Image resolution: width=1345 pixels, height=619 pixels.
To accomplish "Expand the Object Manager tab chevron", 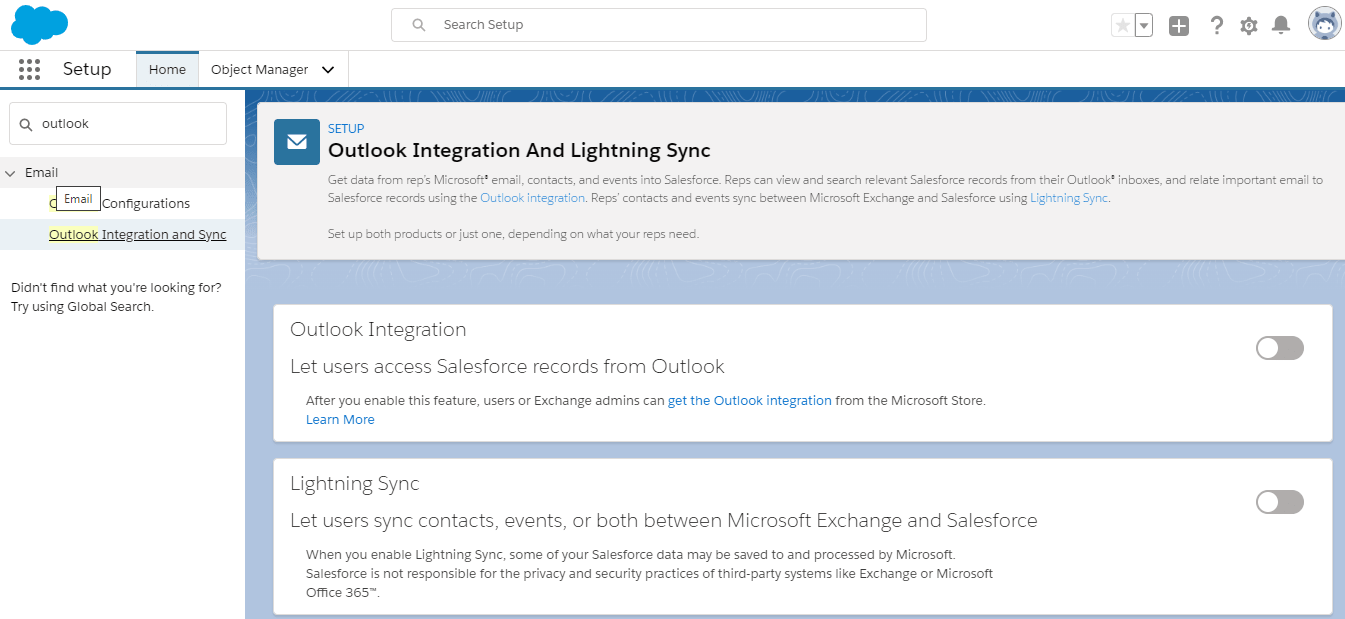I will click(x=328, y=70).
